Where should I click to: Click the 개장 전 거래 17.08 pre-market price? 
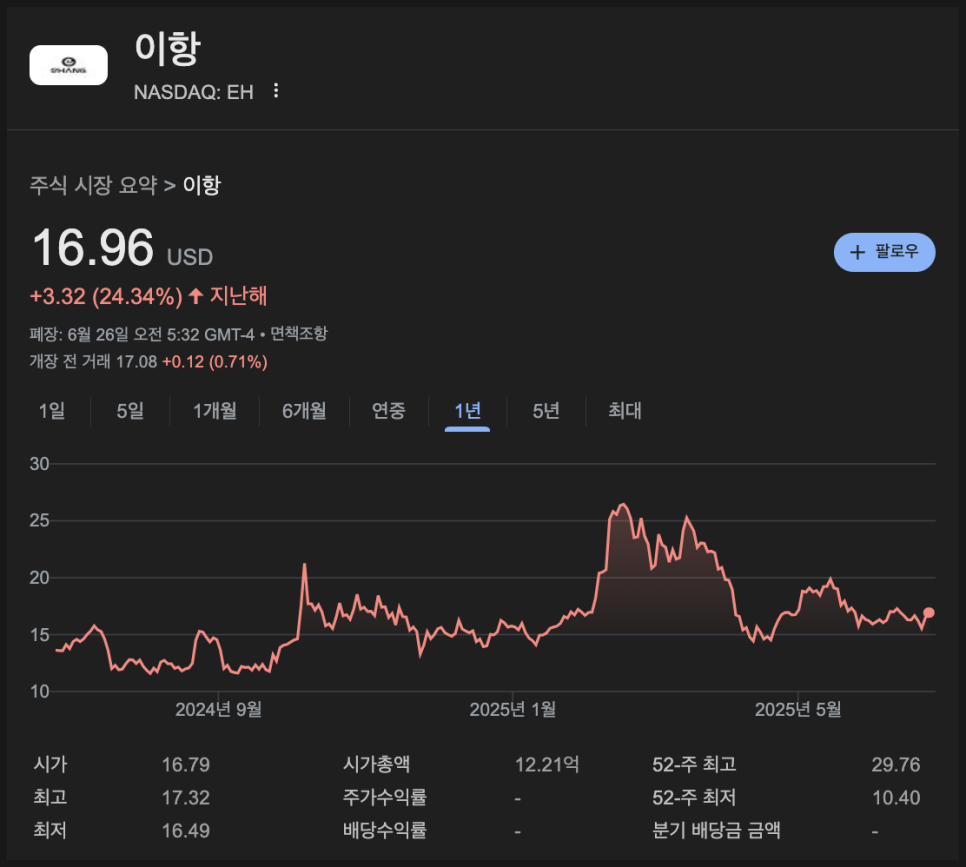tap(93, 361)
